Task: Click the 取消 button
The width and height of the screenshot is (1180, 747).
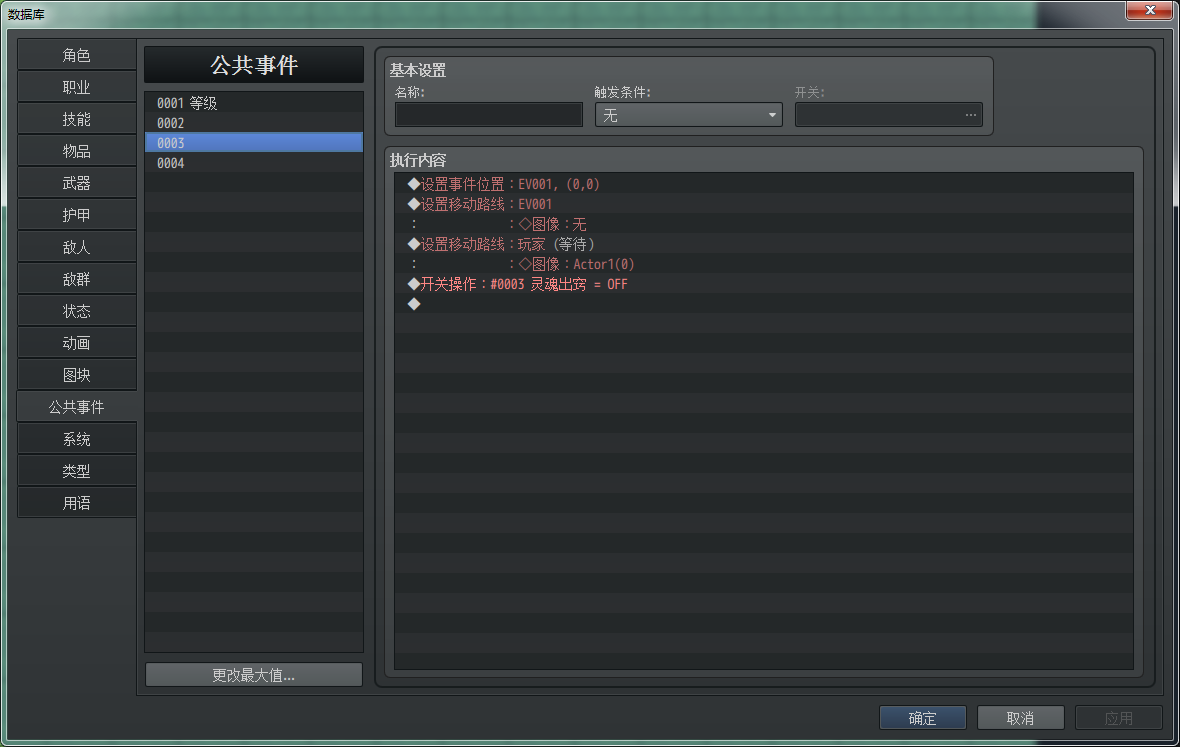Action: (x=1020, y=718)
